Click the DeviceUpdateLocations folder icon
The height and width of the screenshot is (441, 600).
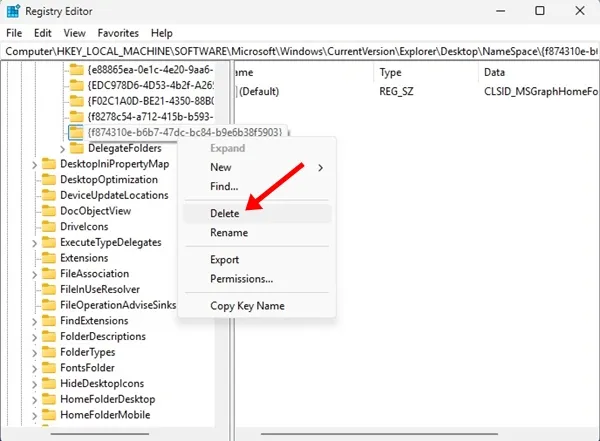coord(49,195)
